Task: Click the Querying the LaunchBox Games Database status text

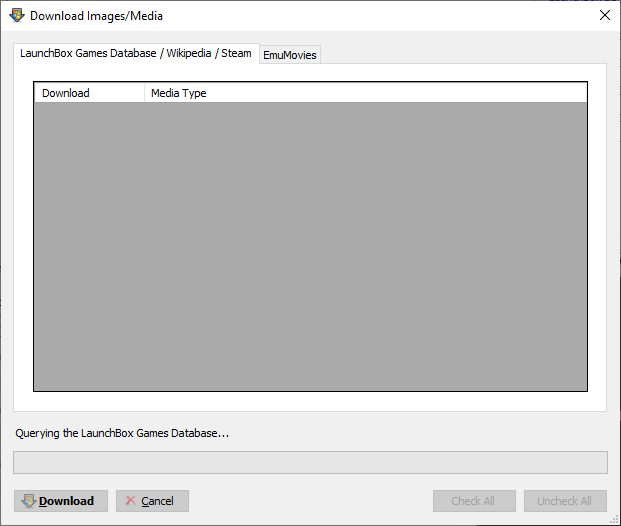Action: (x=122, y=433)
